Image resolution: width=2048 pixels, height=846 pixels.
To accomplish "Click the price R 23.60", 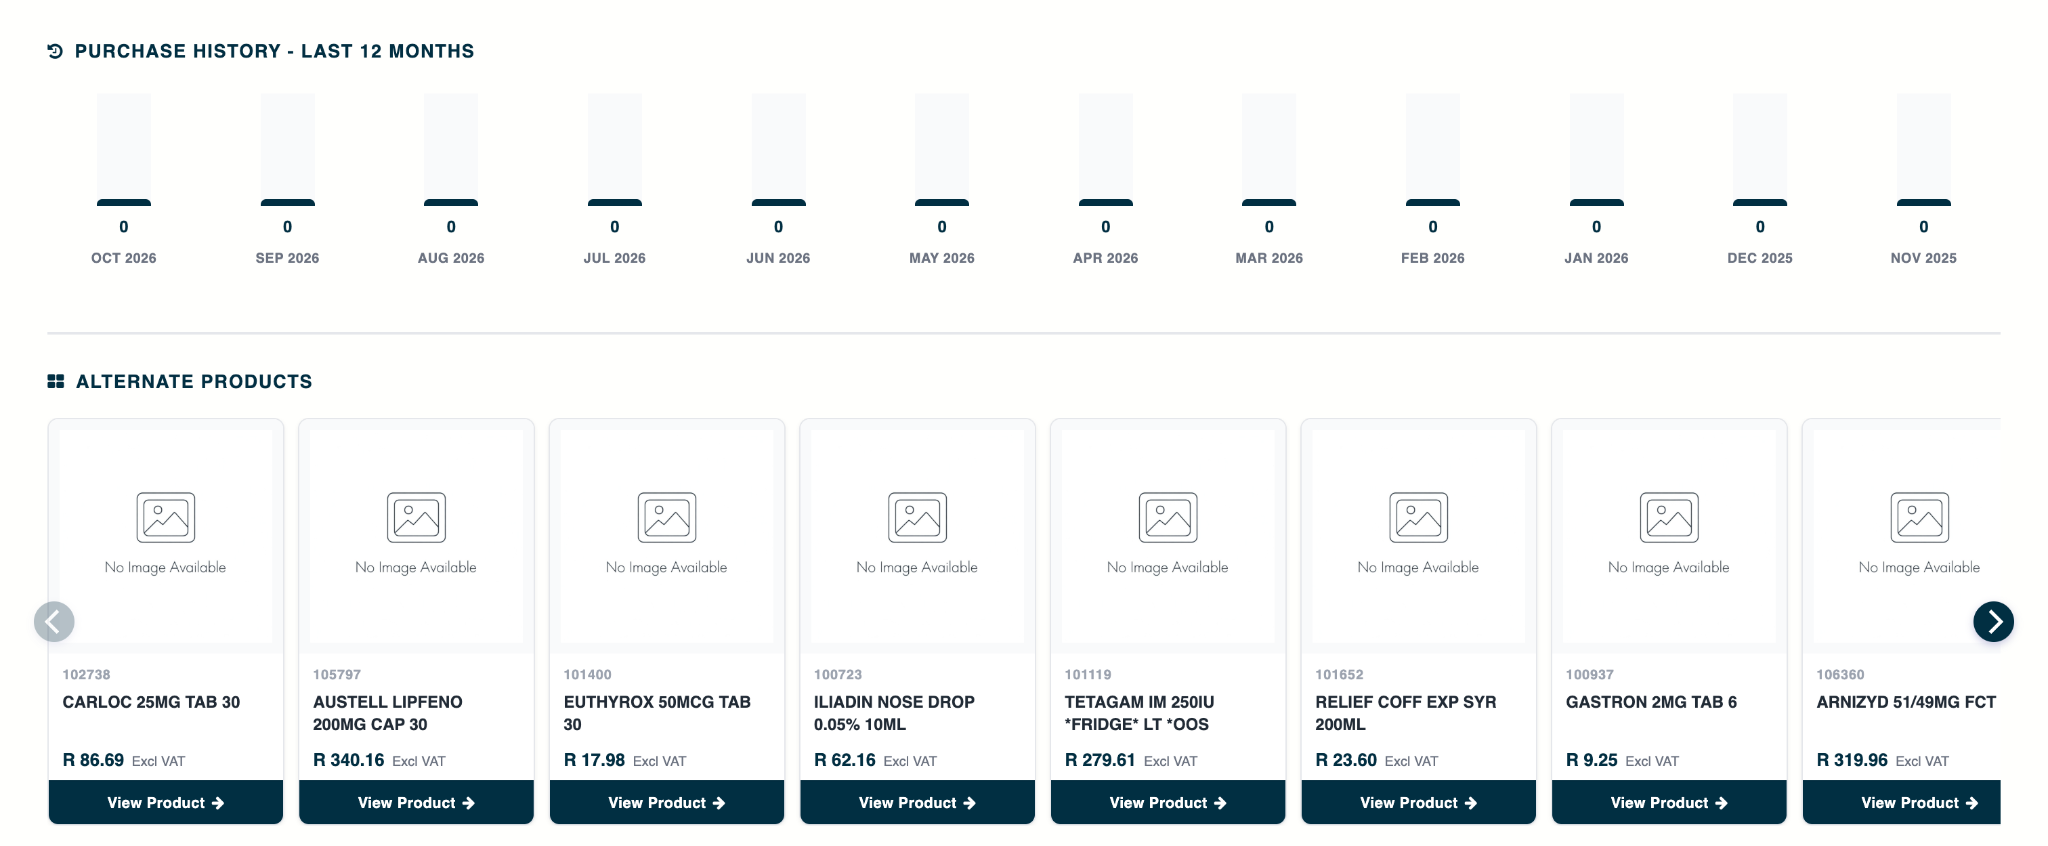I will point(1346,760).
